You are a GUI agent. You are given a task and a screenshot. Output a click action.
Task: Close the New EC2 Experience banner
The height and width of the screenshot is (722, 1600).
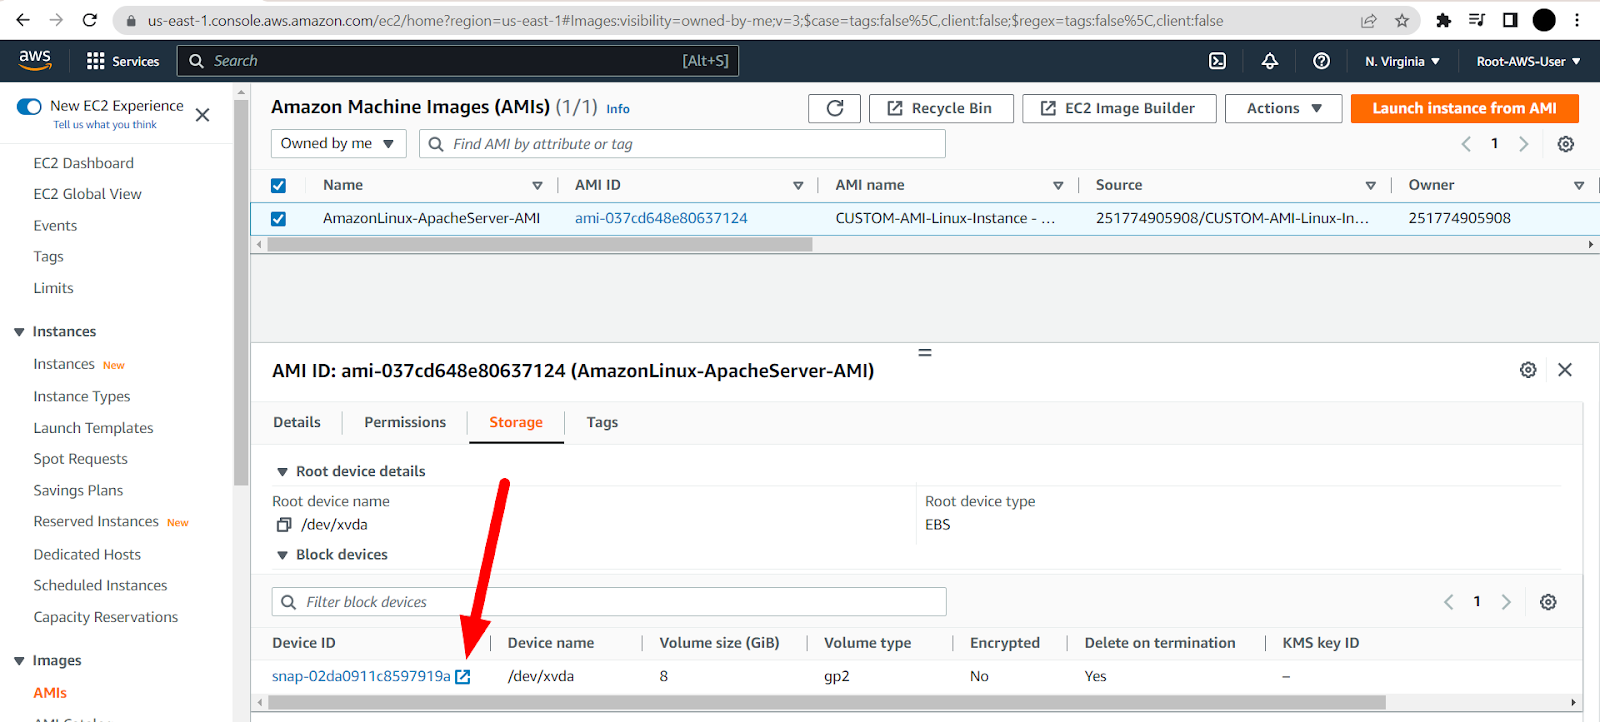pos(202,115)
